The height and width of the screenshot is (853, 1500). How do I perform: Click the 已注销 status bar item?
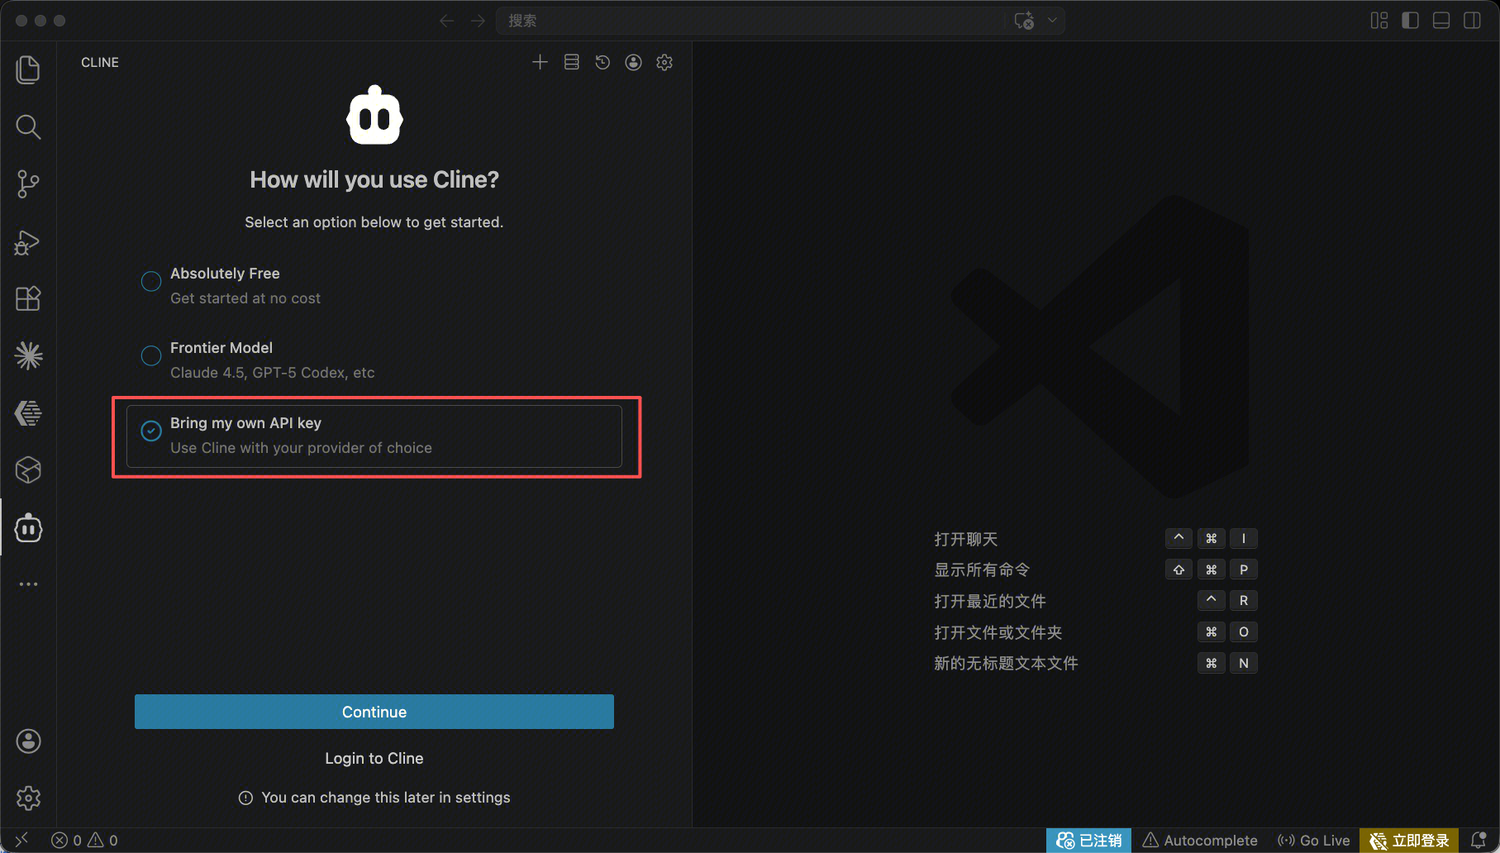[1089, 840]
